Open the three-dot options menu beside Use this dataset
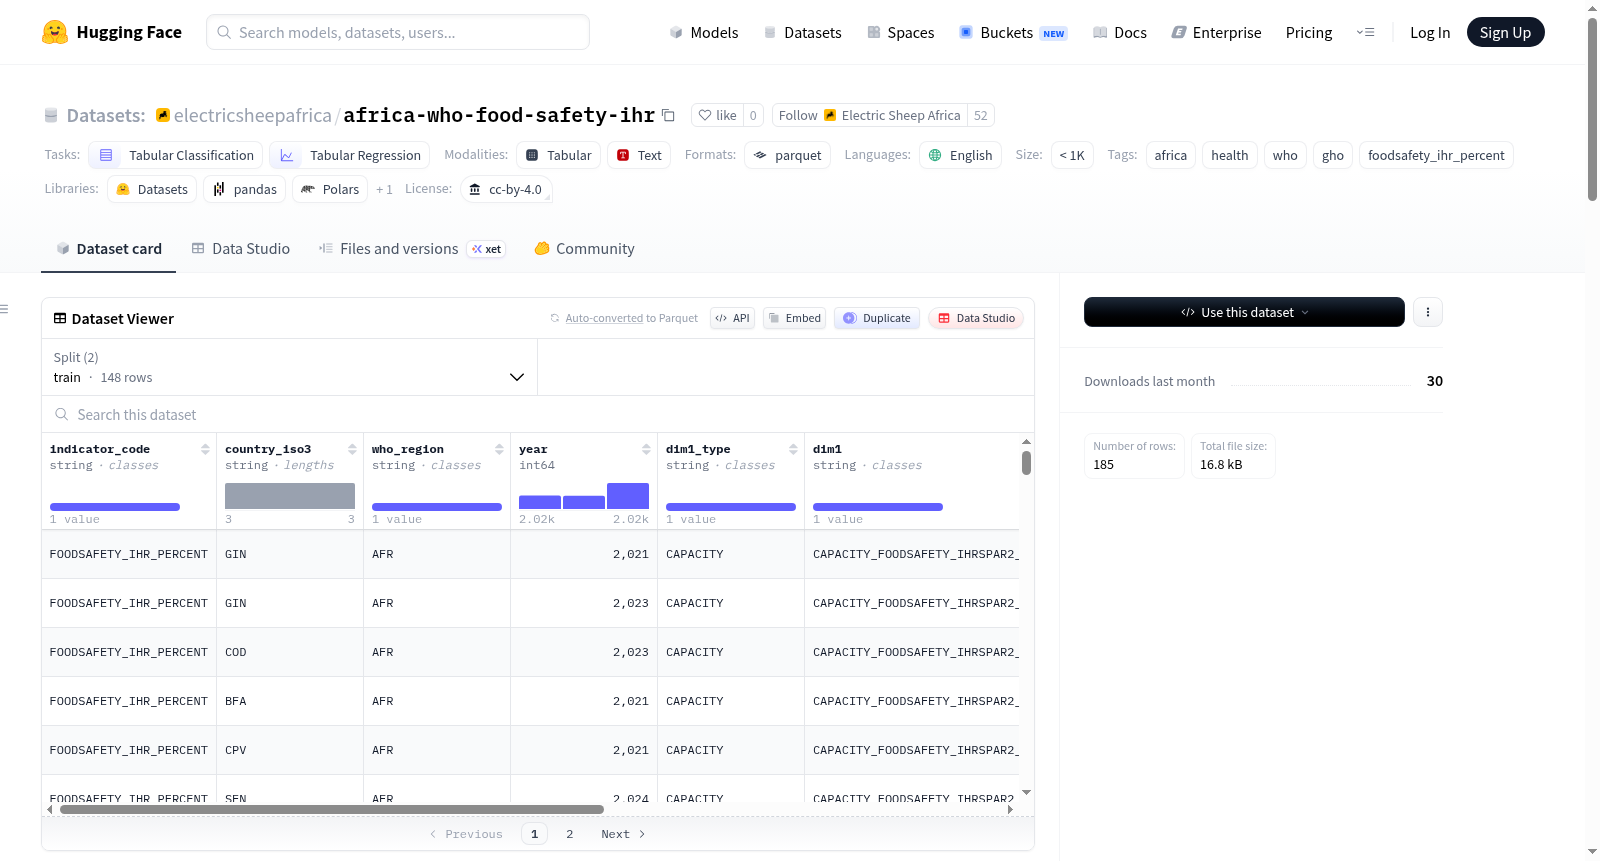 [1427, 312]
